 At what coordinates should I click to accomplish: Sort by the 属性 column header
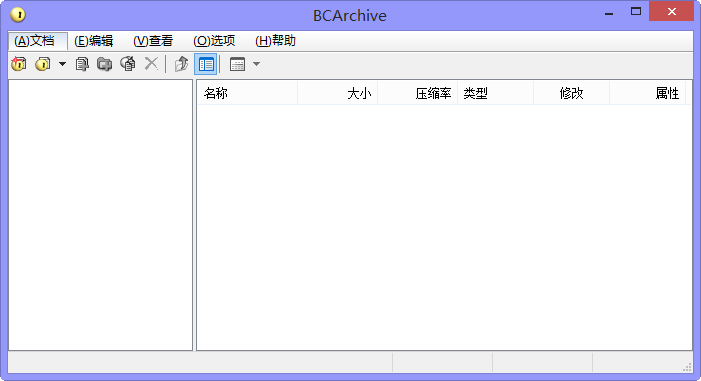pos(647,93)
